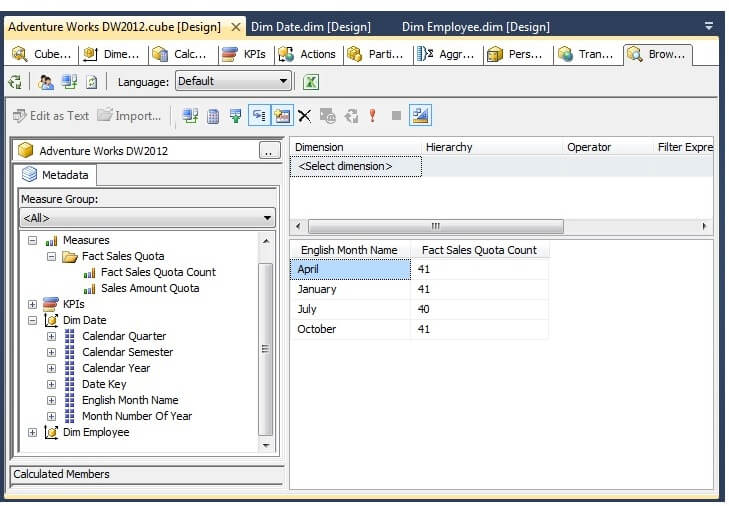
Task: Open the Measure Group All dropdown
Action: (x=147, y=217)
